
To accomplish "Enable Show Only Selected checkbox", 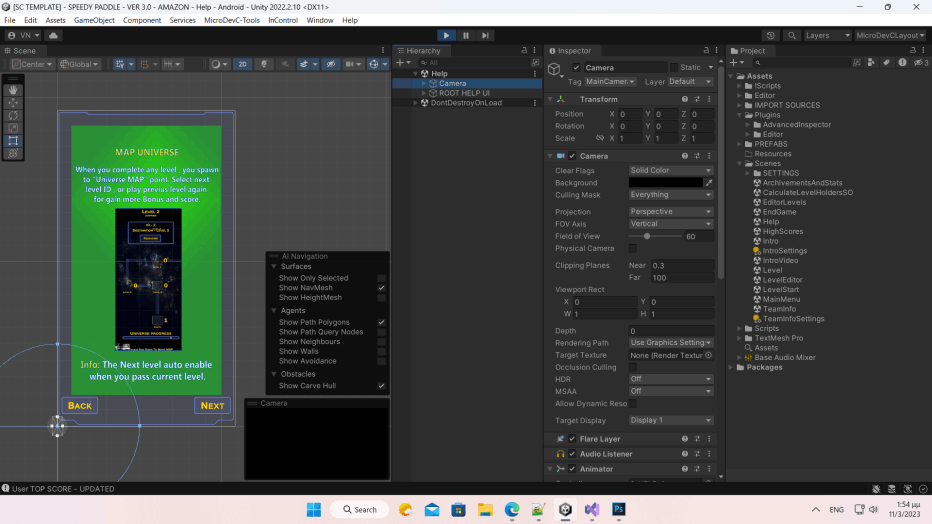I will pos(381,278).
